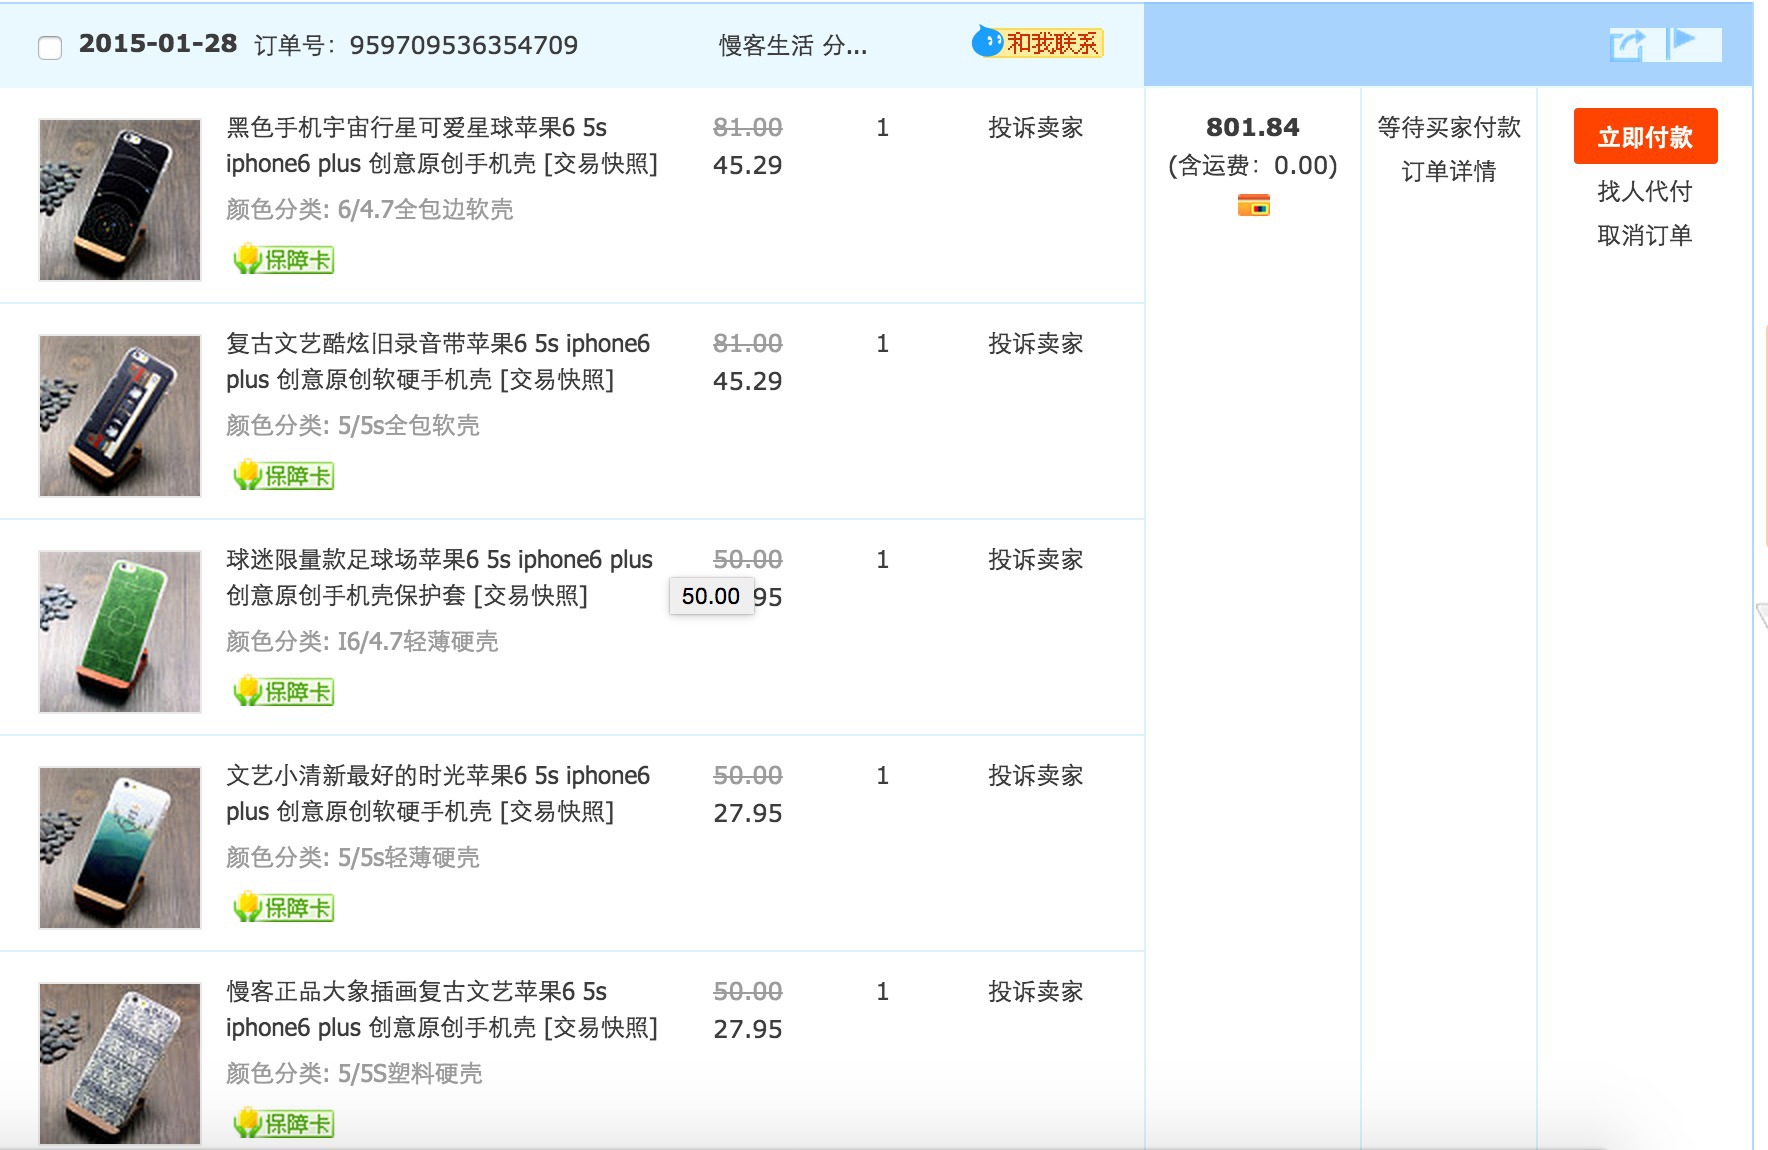Open 订单详情 order details
Image resolution: width=1768 pixels, height=1150 pixels.
click(1448, 171)
